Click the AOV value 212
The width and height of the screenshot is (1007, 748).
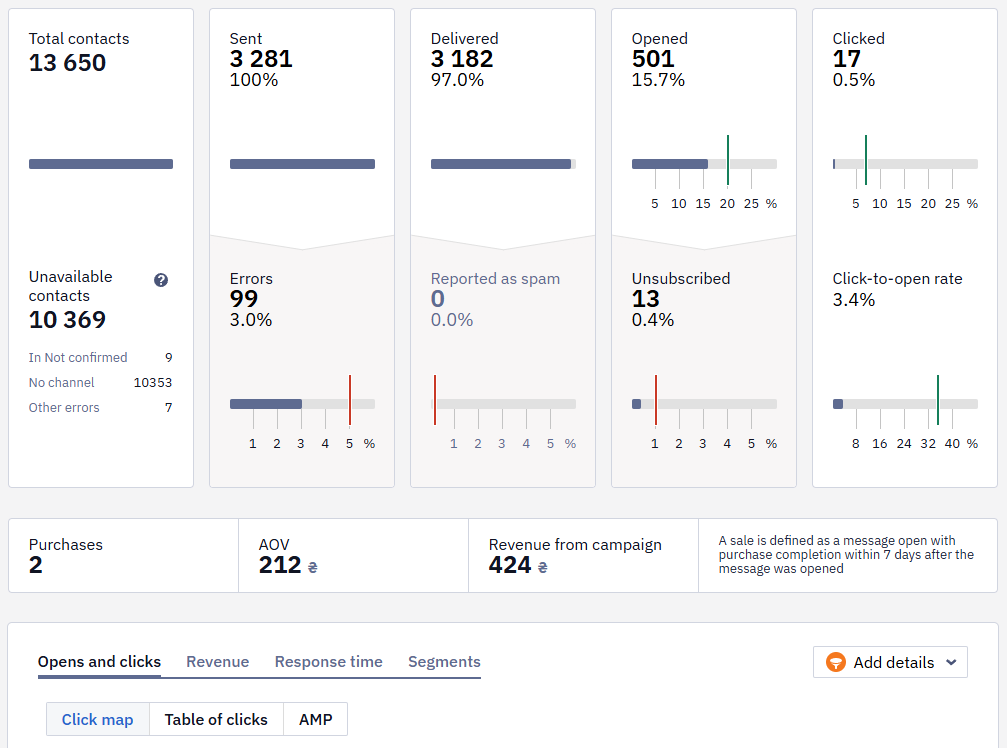pos(280,565)
